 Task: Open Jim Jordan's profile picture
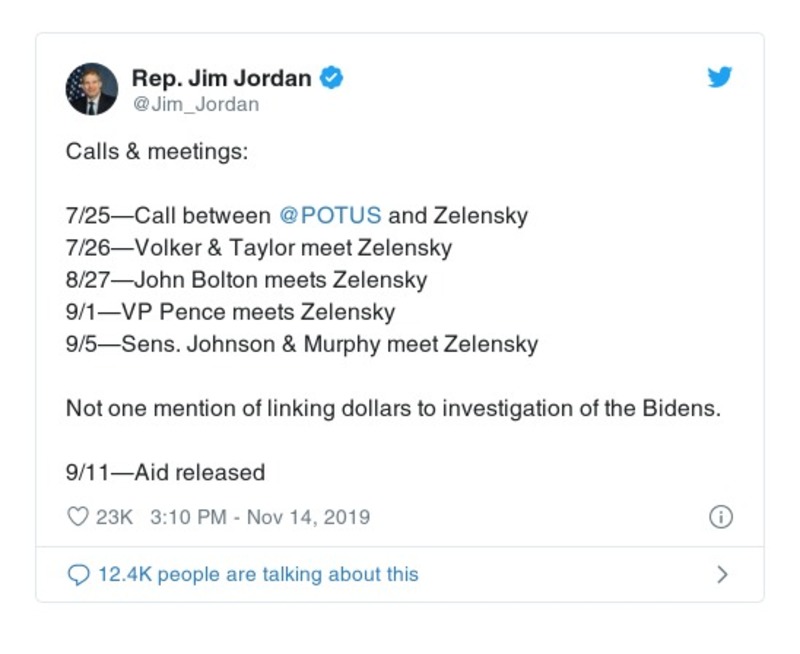(92, 89)
